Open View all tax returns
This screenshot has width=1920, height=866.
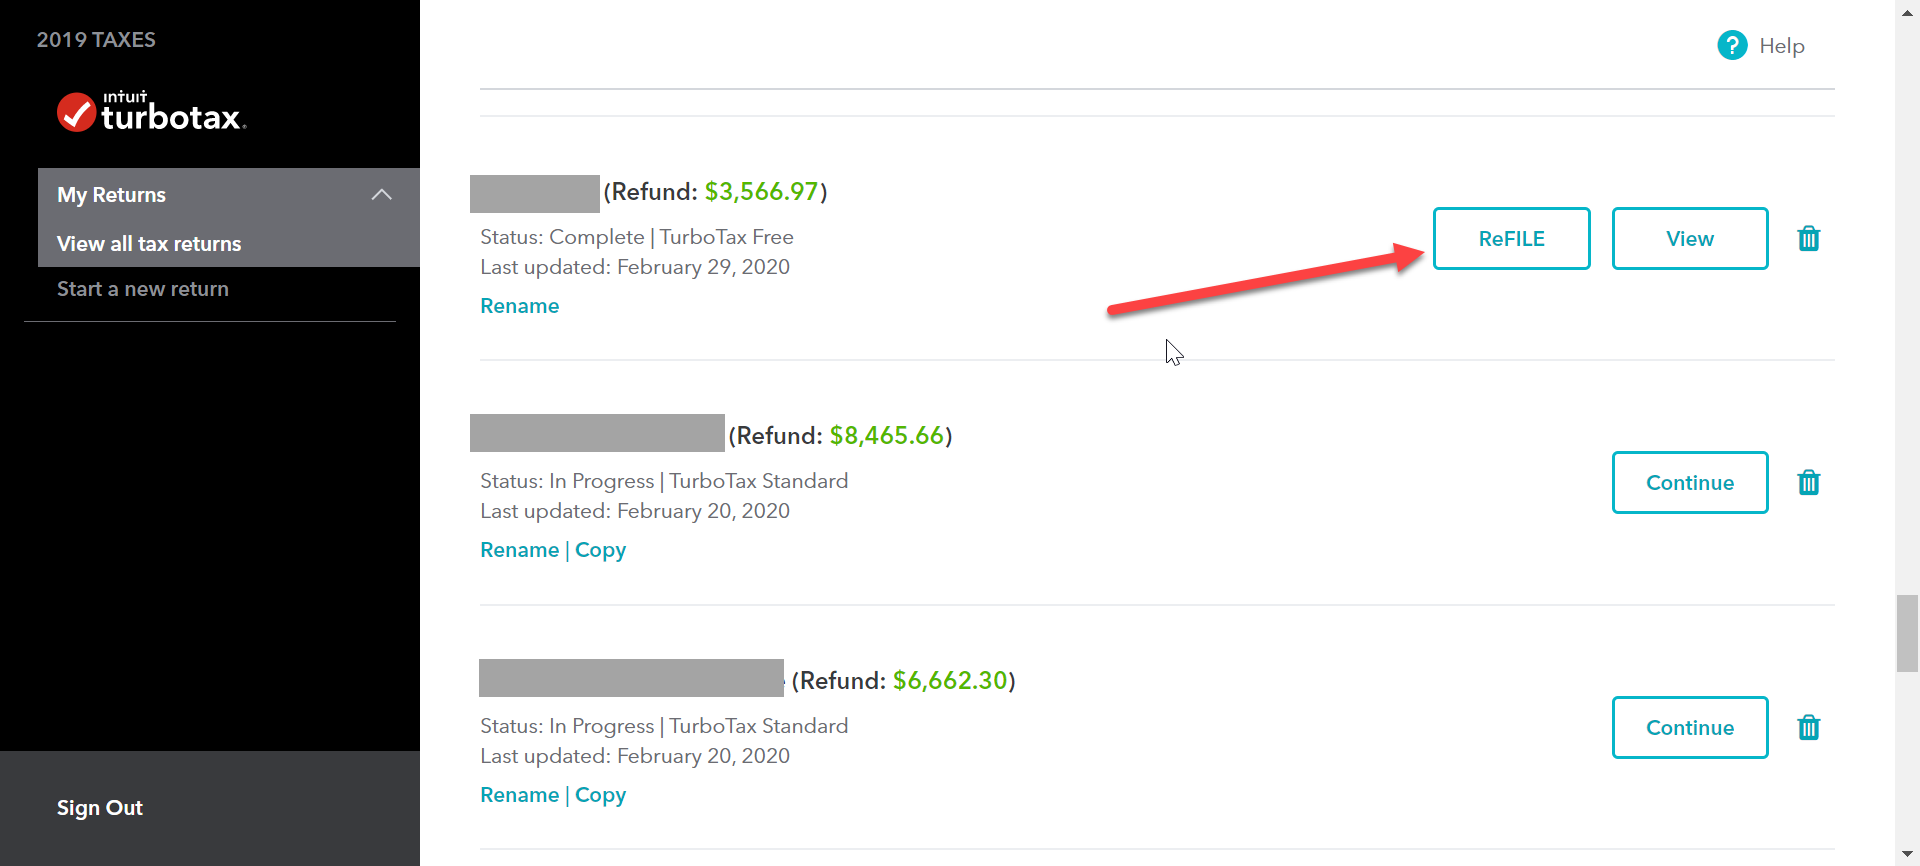tap(149, 244)
